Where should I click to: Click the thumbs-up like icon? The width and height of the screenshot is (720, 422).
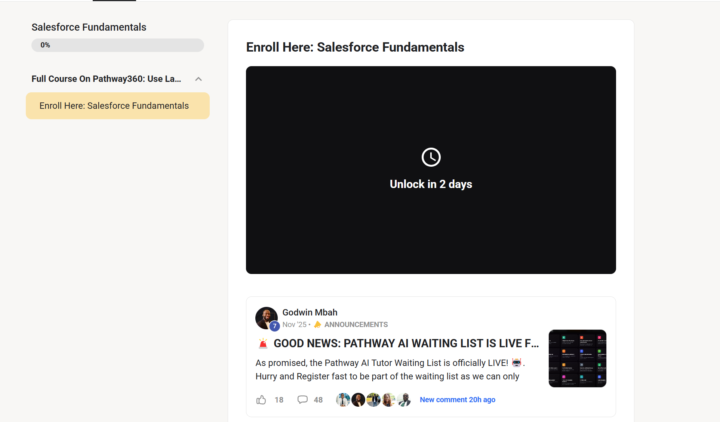261,399
